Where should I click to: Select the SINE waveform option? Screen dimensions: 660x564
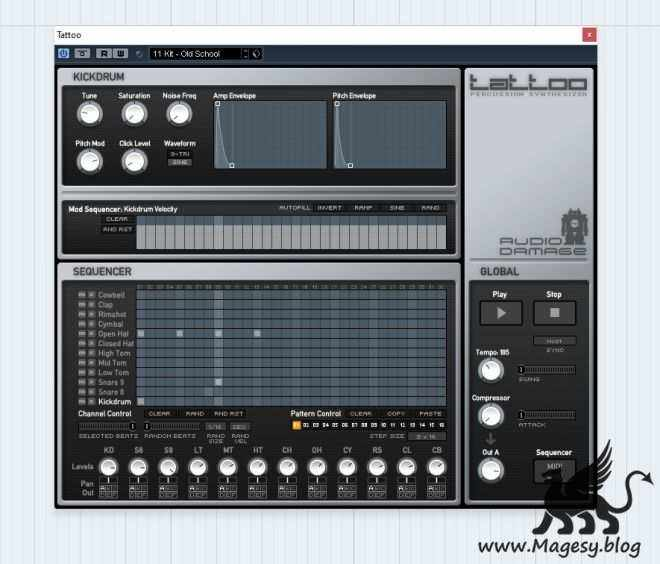(x=180, y=162)
